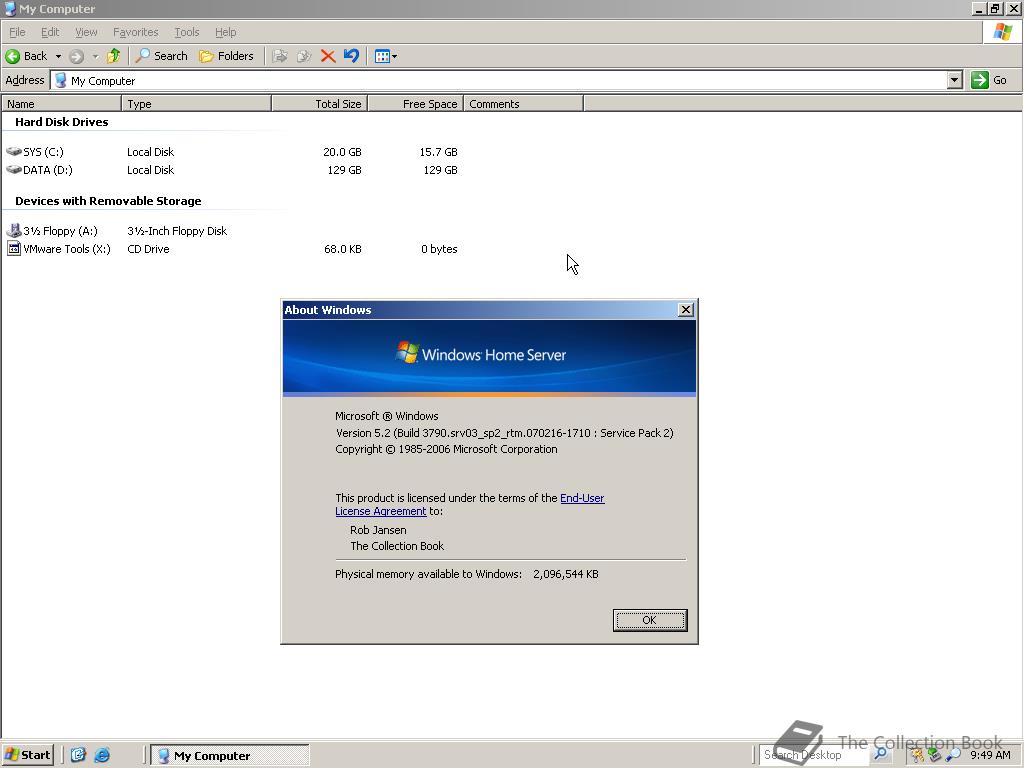This screenshot has height=768, width=1024.
Task: Click the 15.7 GB free space value
Action: tap(438, 152)
